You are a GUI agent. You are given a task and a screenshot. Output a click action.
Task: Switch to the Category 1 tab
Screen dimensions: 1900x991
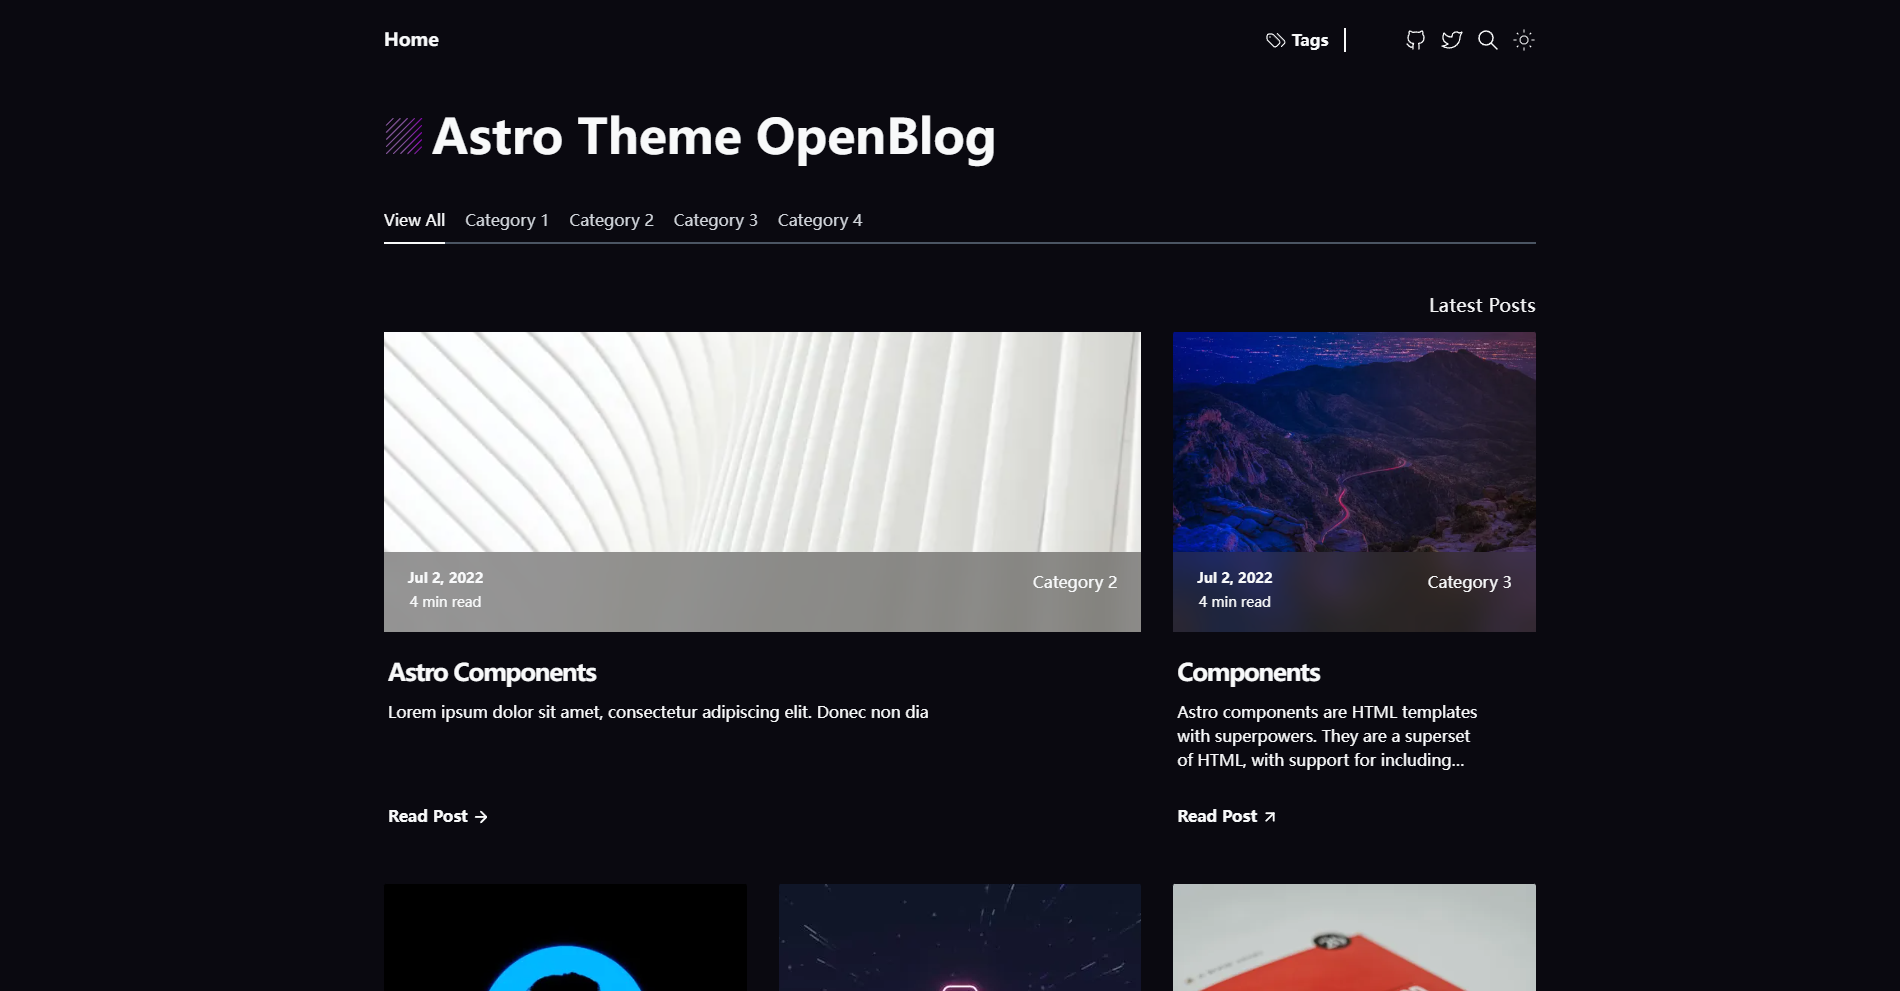click(x=507, y=220)
